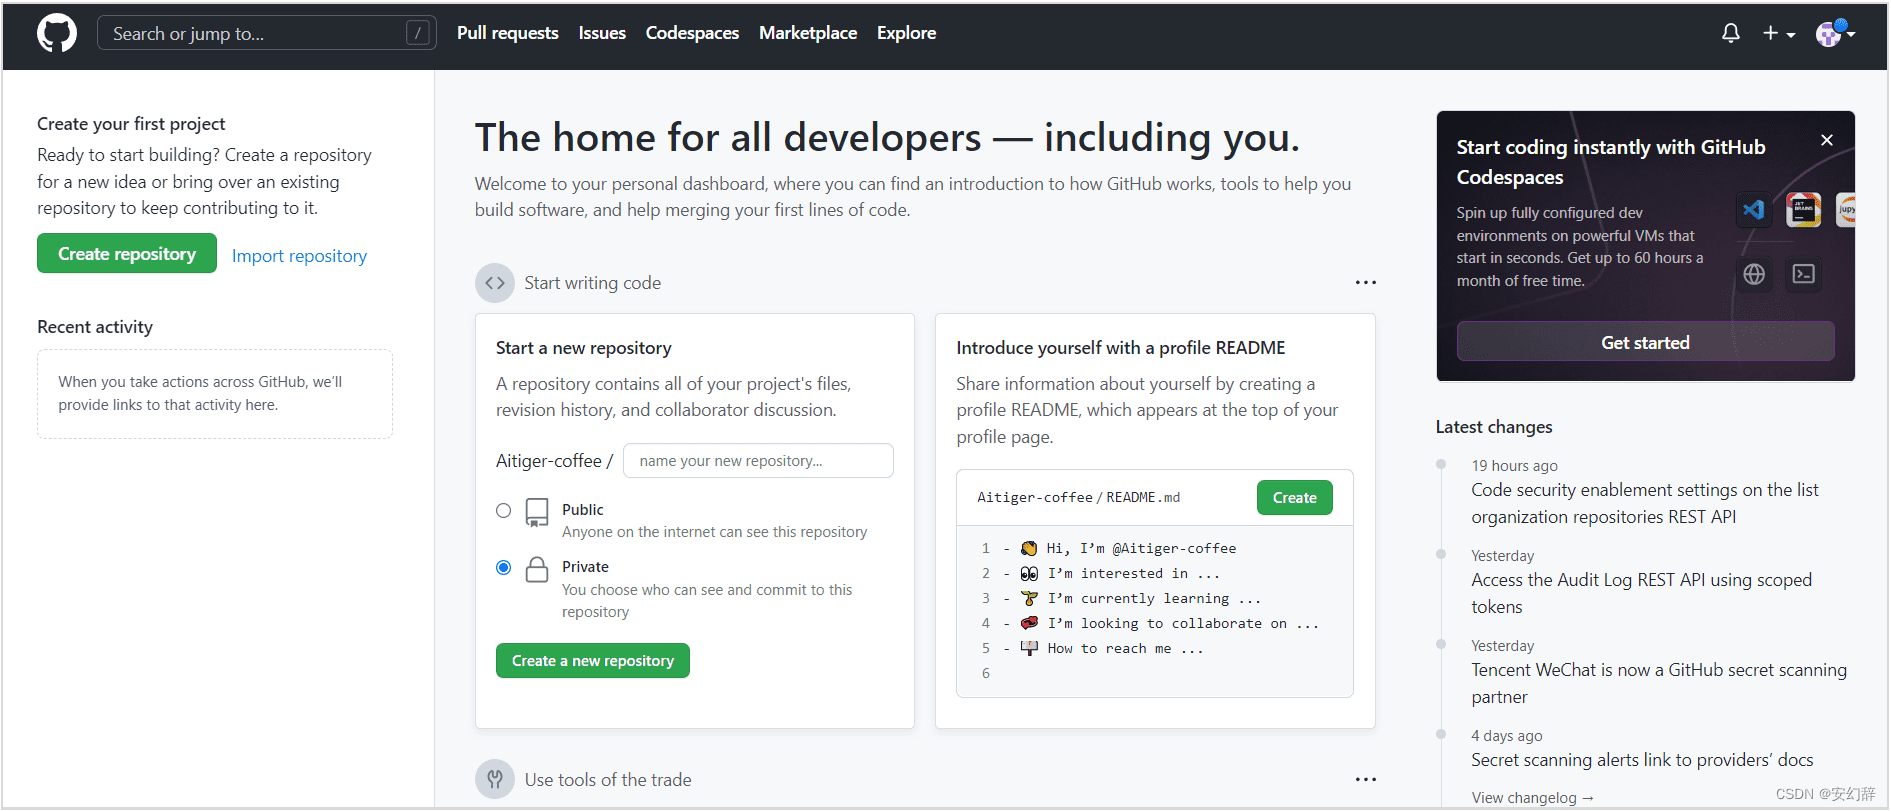Viewport: 1891px width, 811px height.
Task: Click Get started for Codespaces
Action: (x=1645, y=342)
